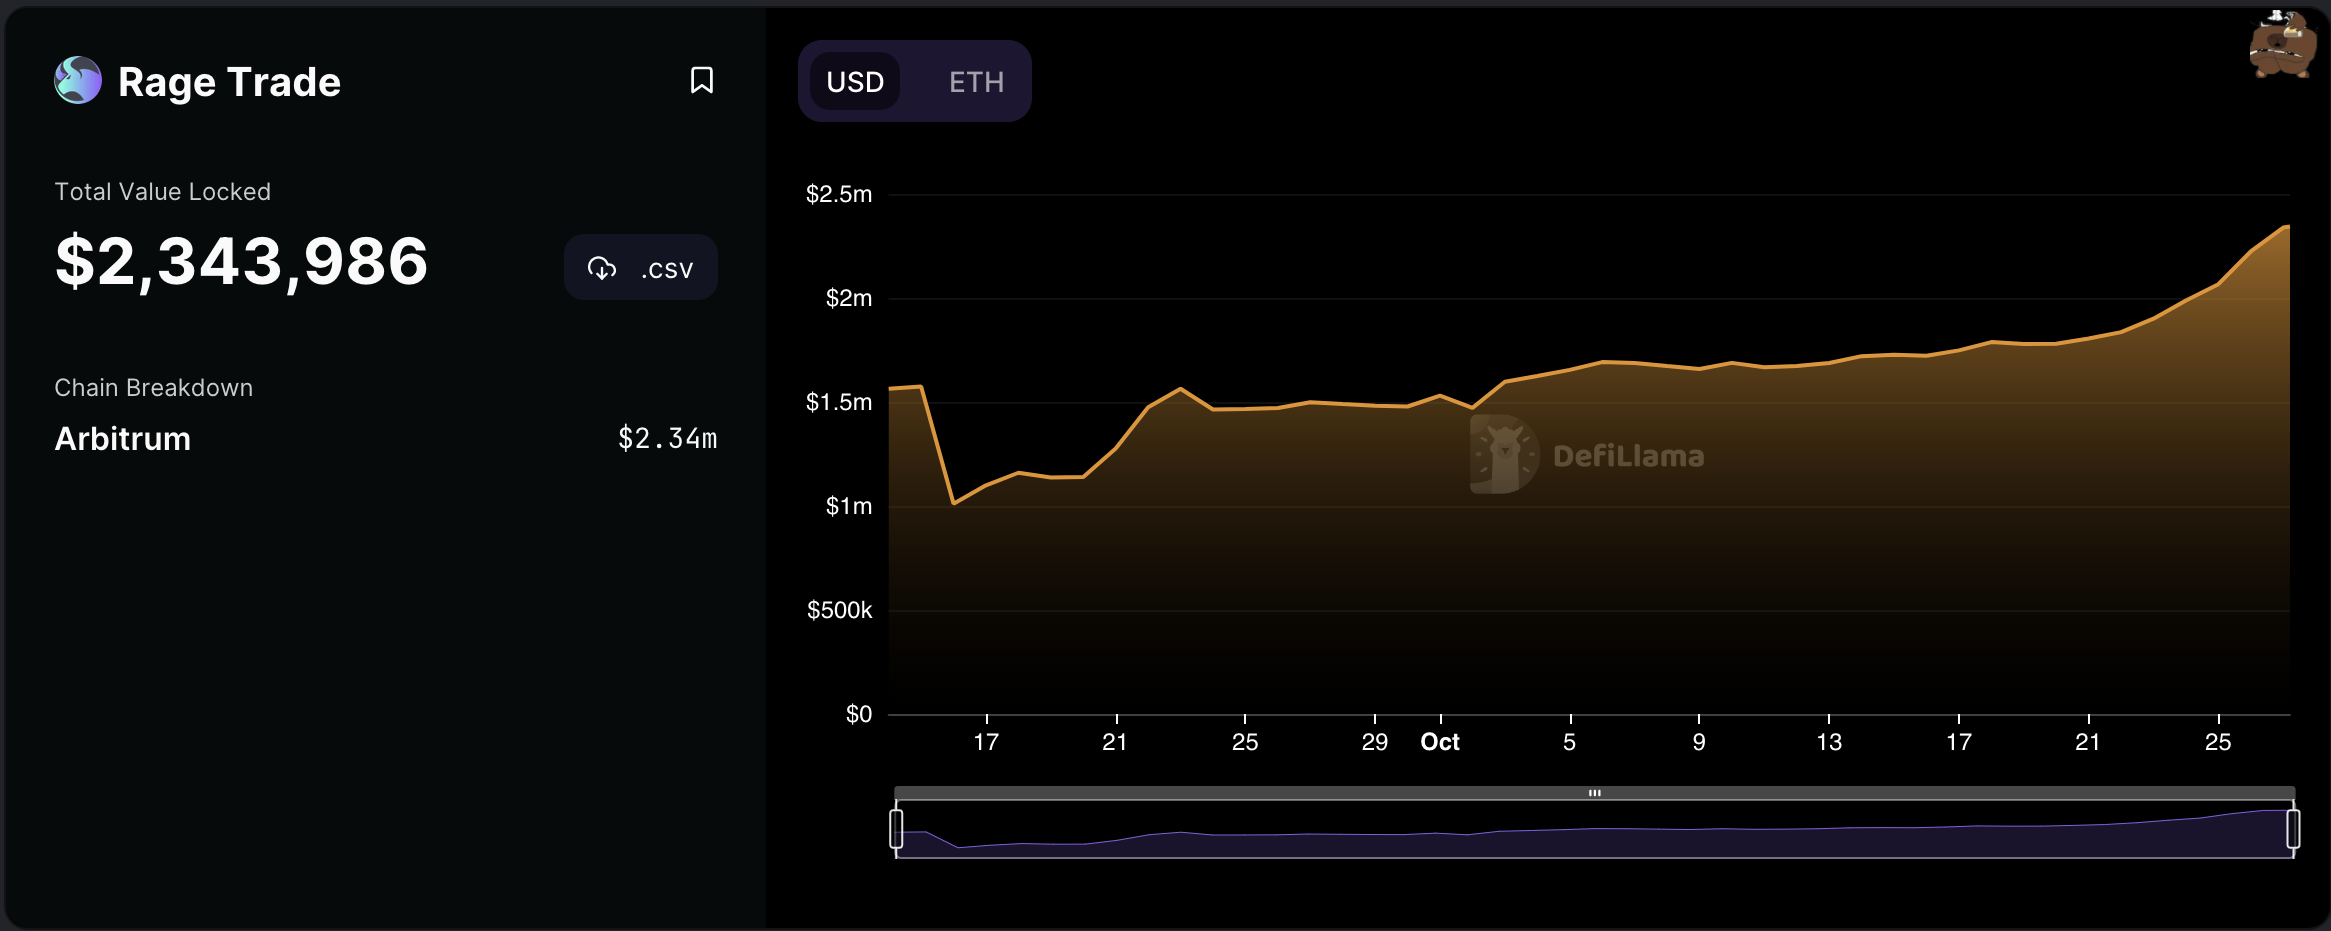Viewport: 2331px width, 931px height.
Task: Click the Rage Trade title text
Action: coord(229,82)
